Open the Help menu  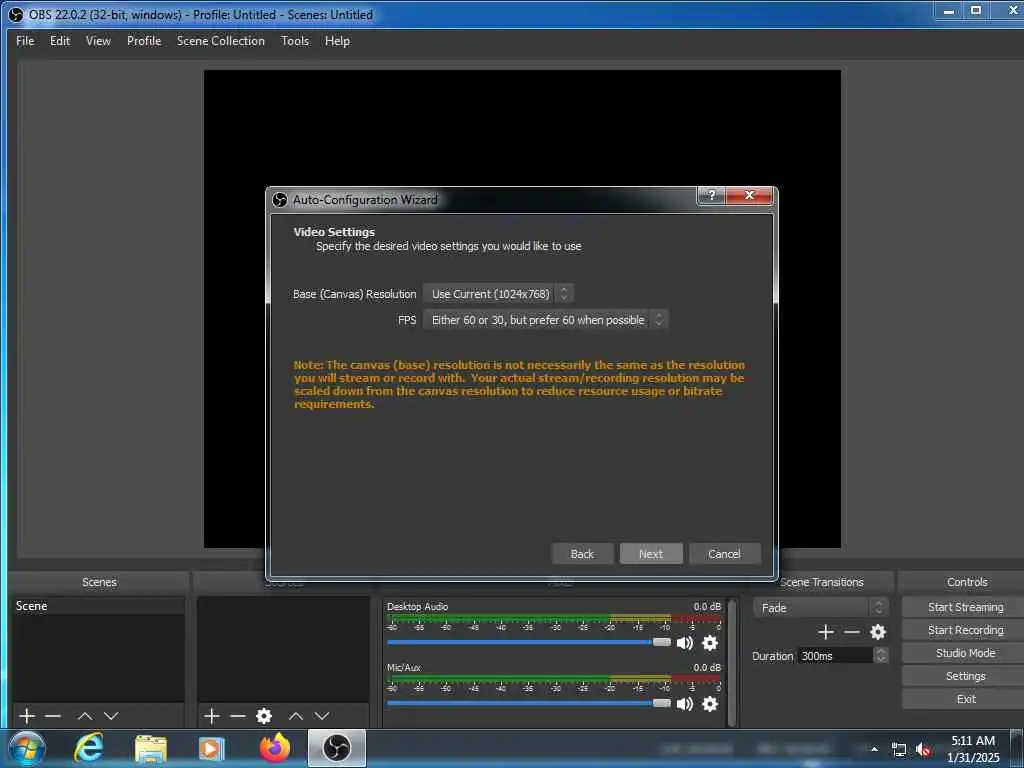(337, 40)
